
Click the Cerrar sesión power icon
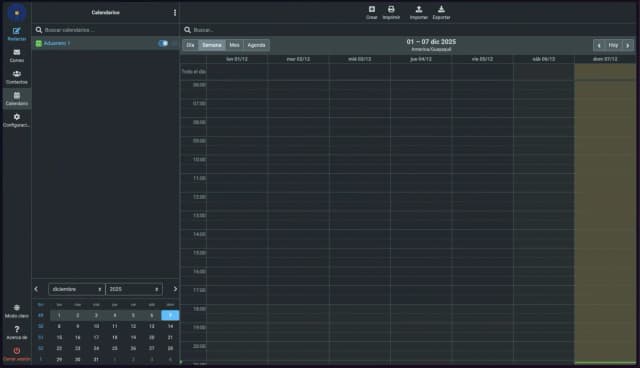pos(16,350)
